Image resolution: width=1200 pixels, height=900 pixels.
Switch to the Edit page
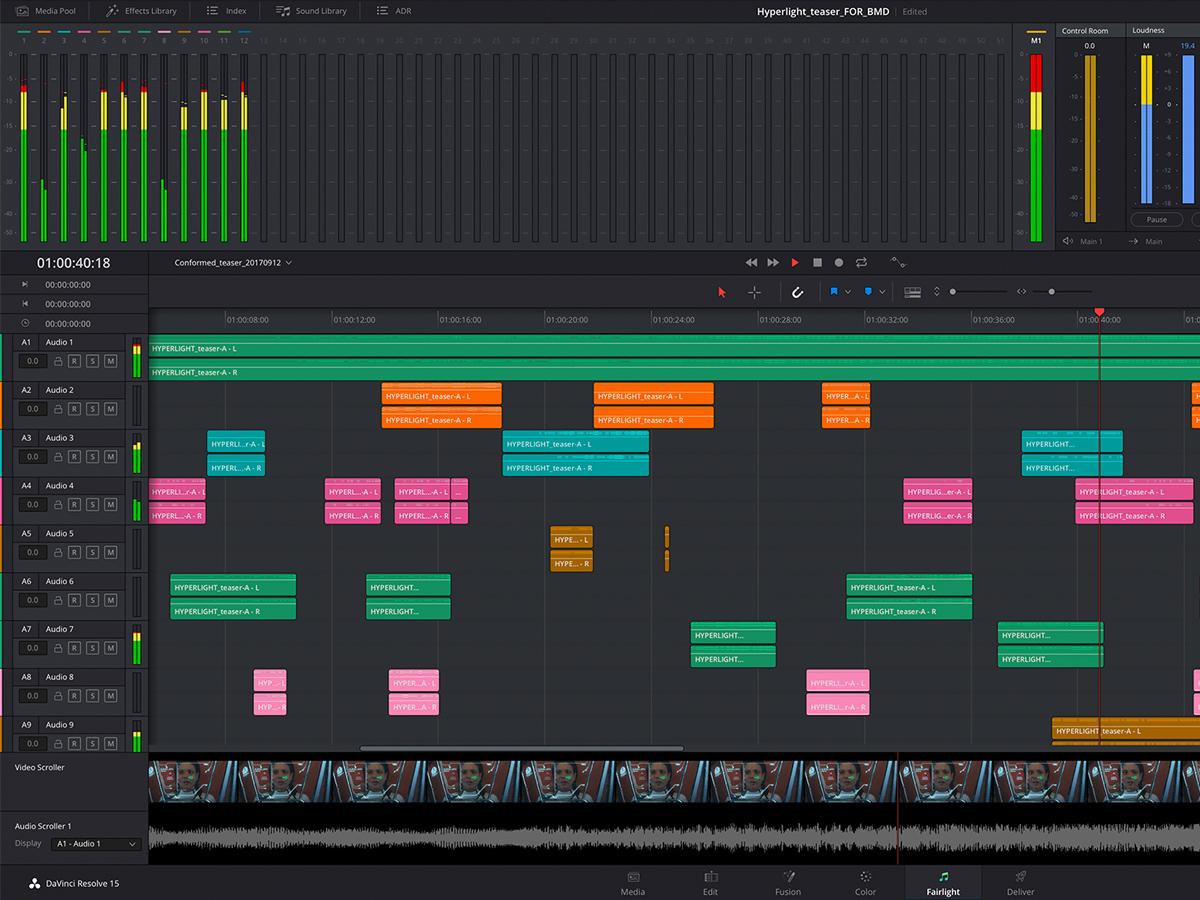tap(710, 884)
